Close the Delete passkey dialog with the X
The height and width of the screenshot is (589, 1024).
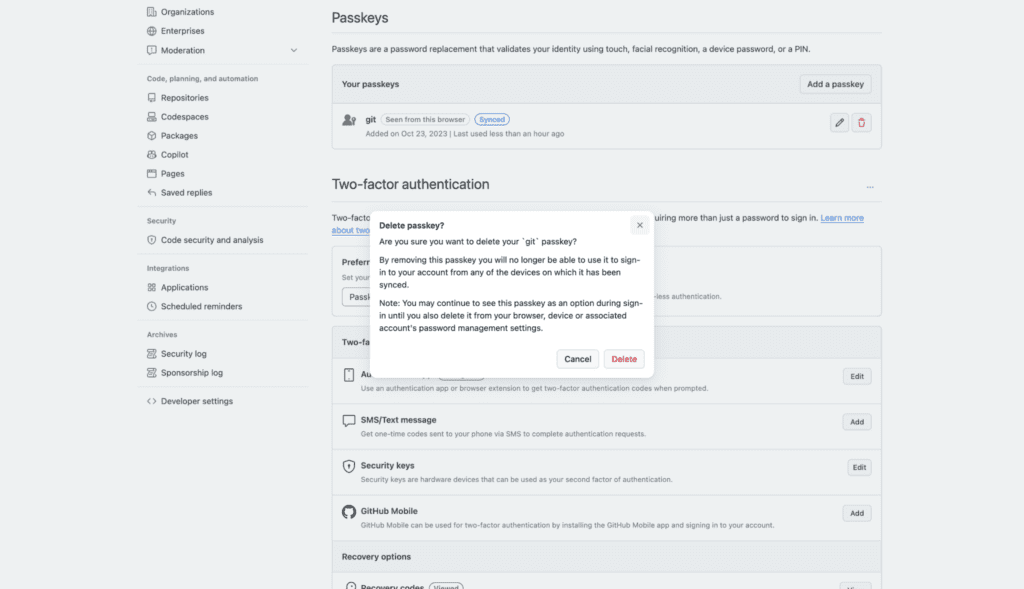639,225
